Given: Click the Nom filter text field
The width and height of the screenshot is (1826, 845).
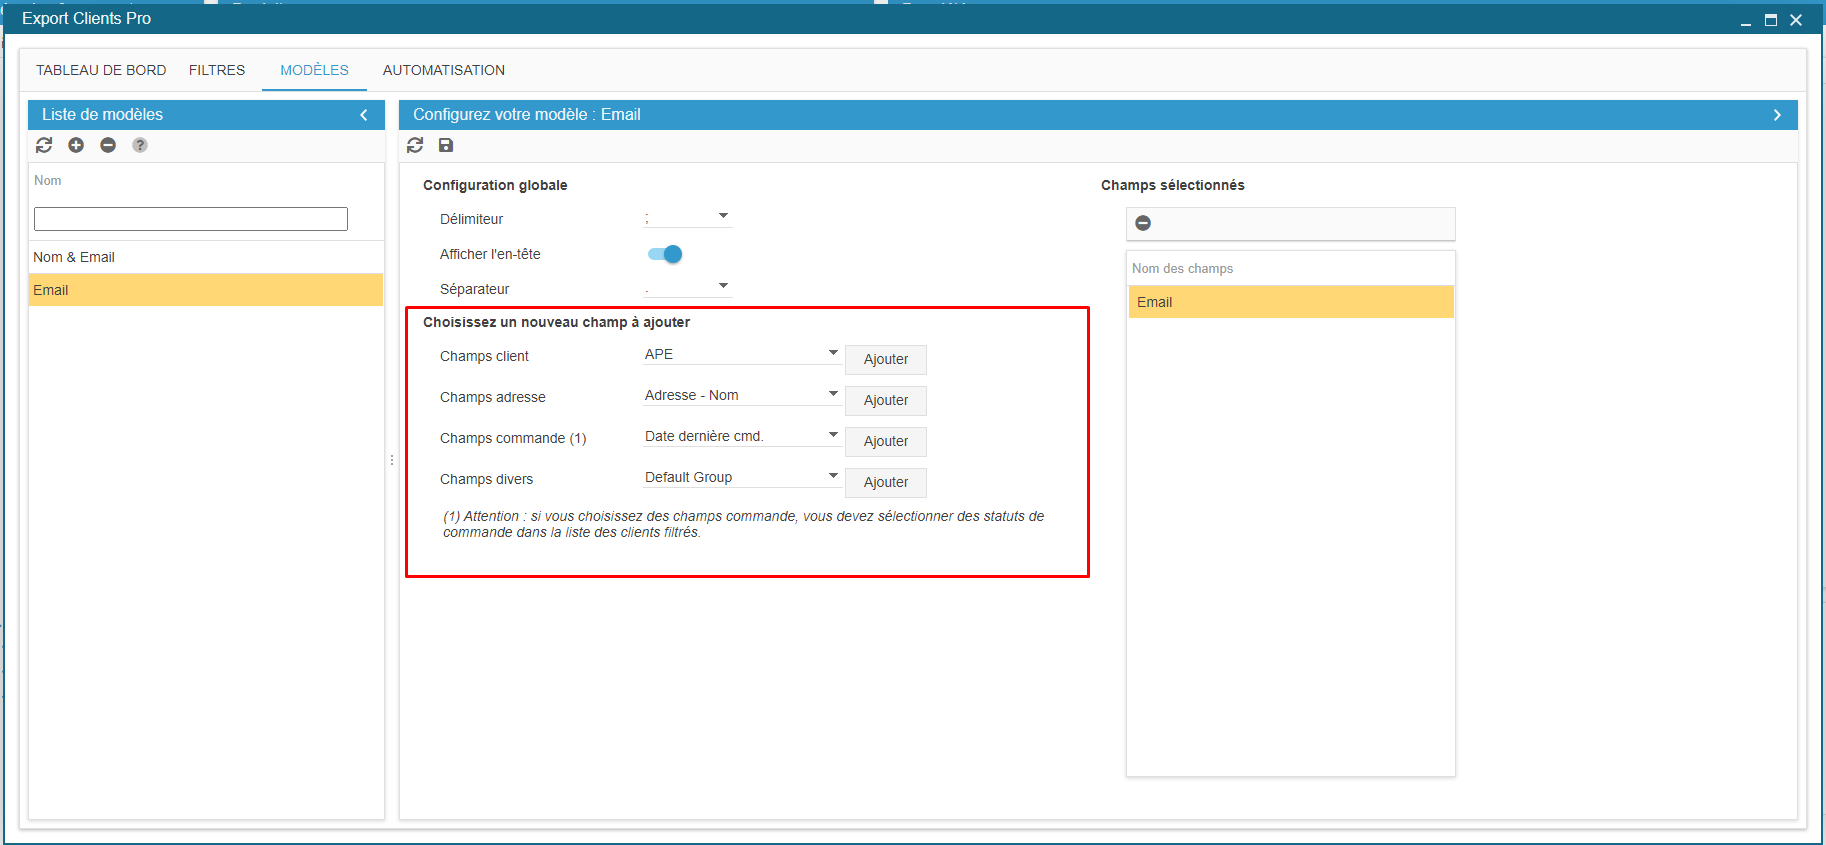Looking at the screenshot, I should click(191, 219).
